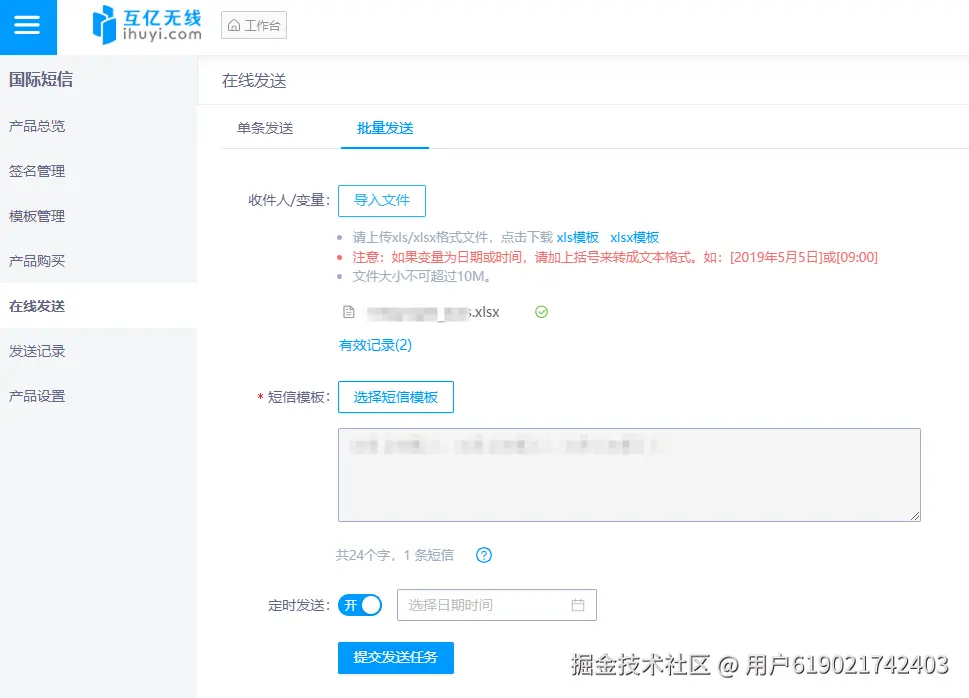The image size is (969, 698).
Task: Click the ihuyi.com logo
Action: click(x=147, y=25)
